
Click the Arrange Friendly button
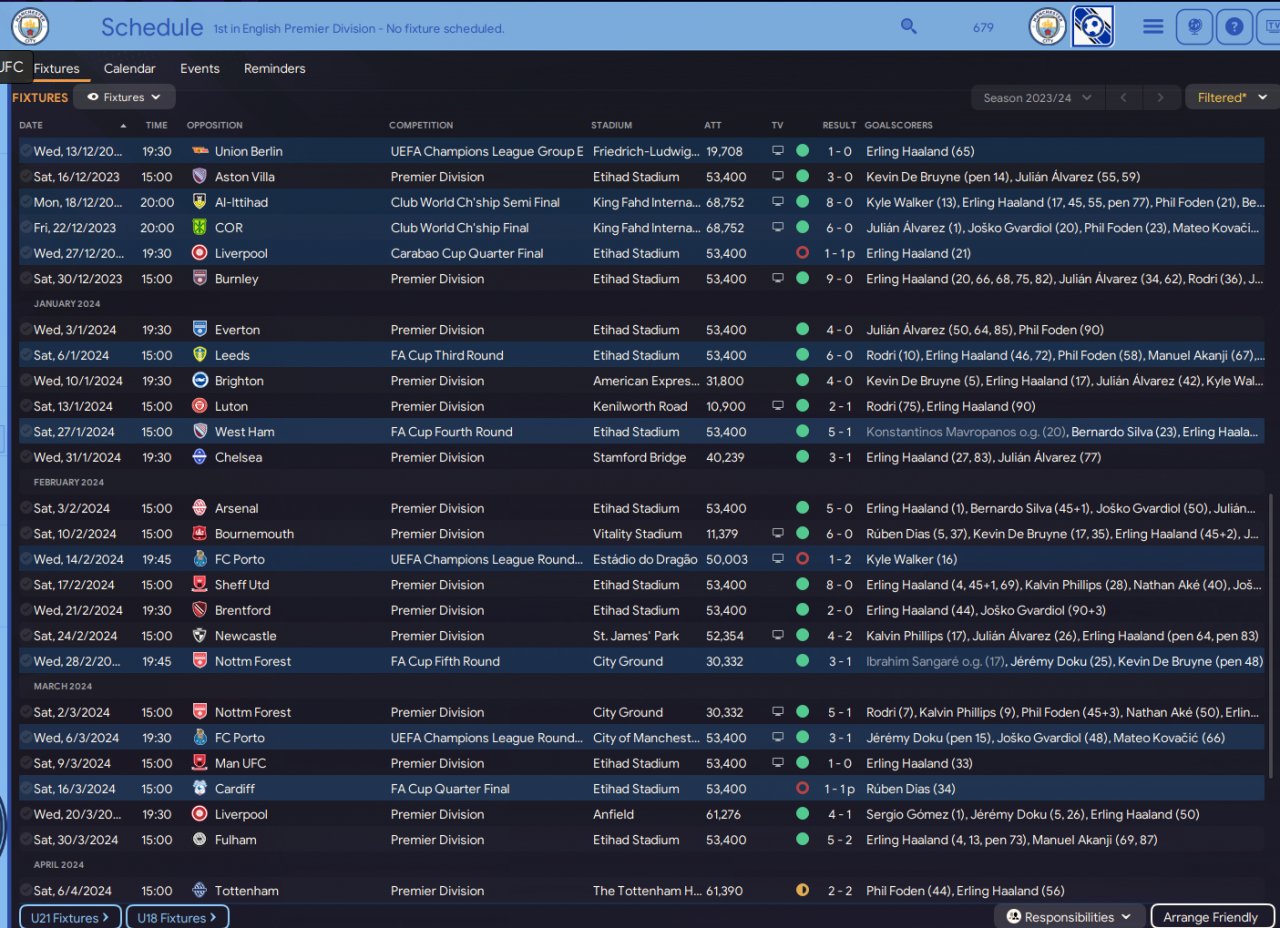[1211, 917]
